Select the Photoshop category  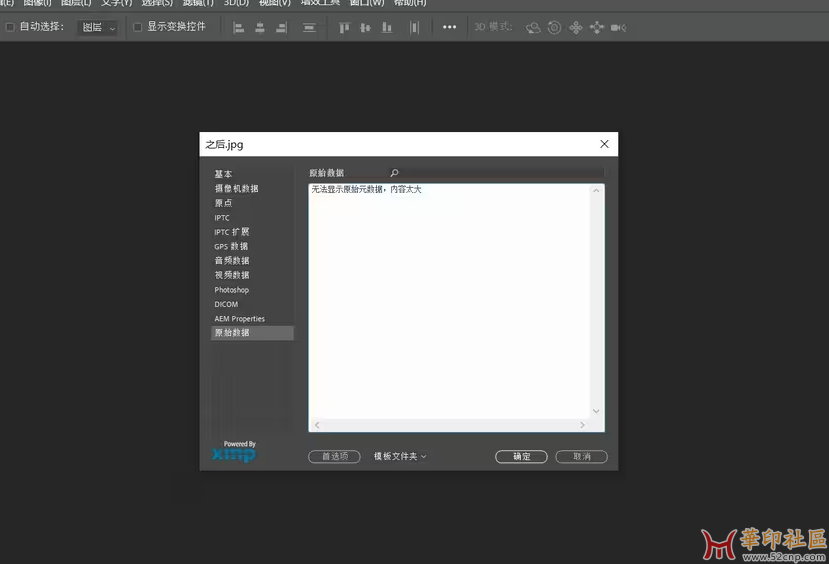click(x=232, y=290)
